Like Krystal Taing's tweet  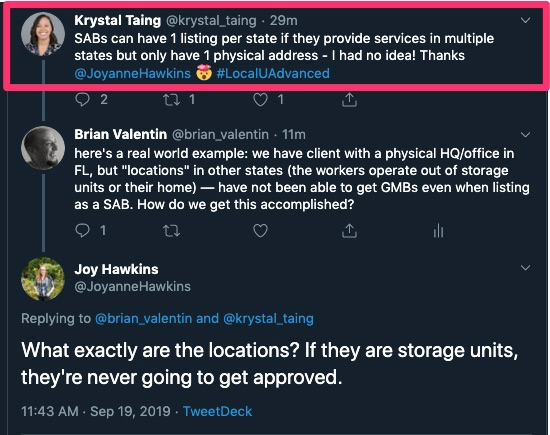[260, 100]
